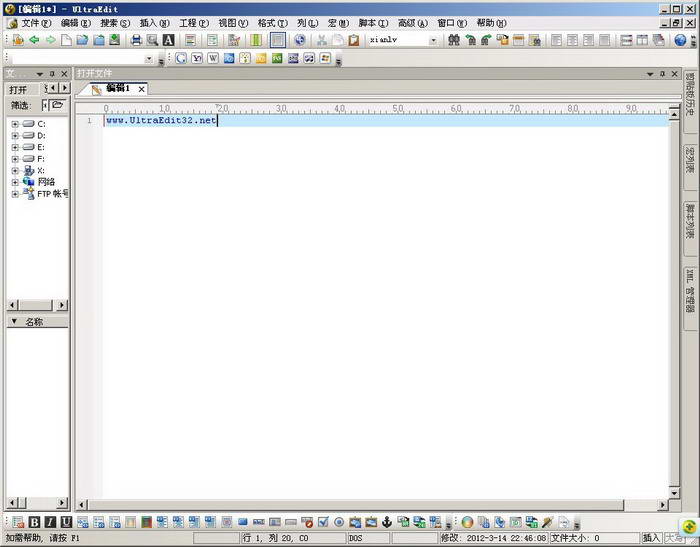Click the binoculars Find icon

coord(454,40)
